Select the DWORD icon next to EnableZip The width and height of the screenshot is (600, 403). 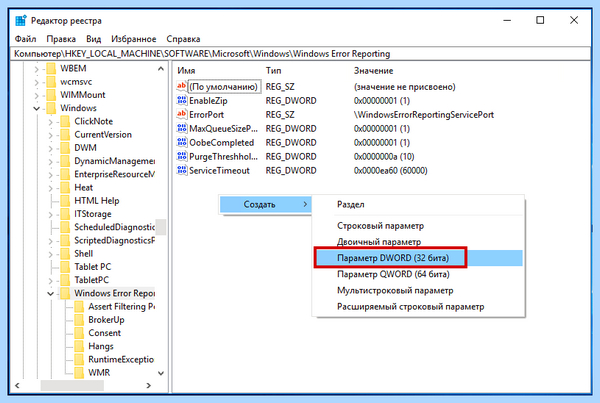181,100
